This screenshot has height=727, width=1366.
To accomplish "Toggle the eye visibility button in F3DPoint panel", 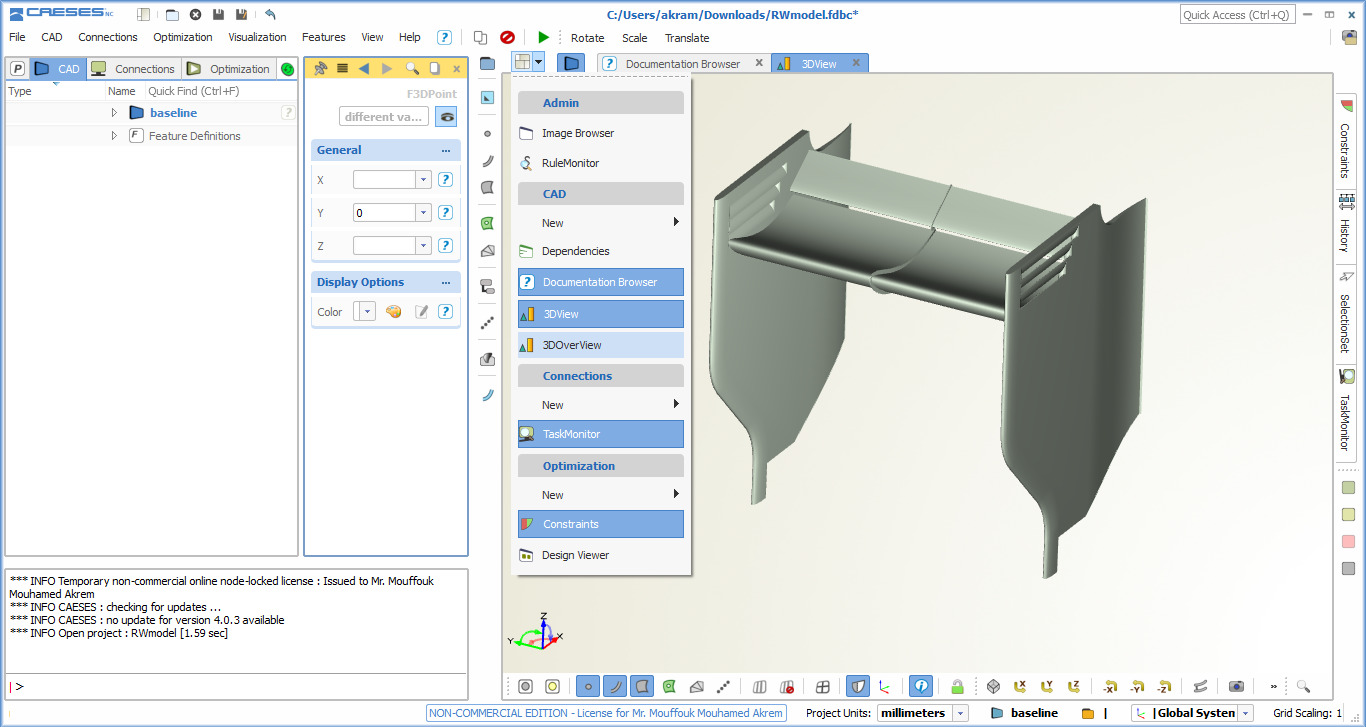I will (x=446, y=117).
